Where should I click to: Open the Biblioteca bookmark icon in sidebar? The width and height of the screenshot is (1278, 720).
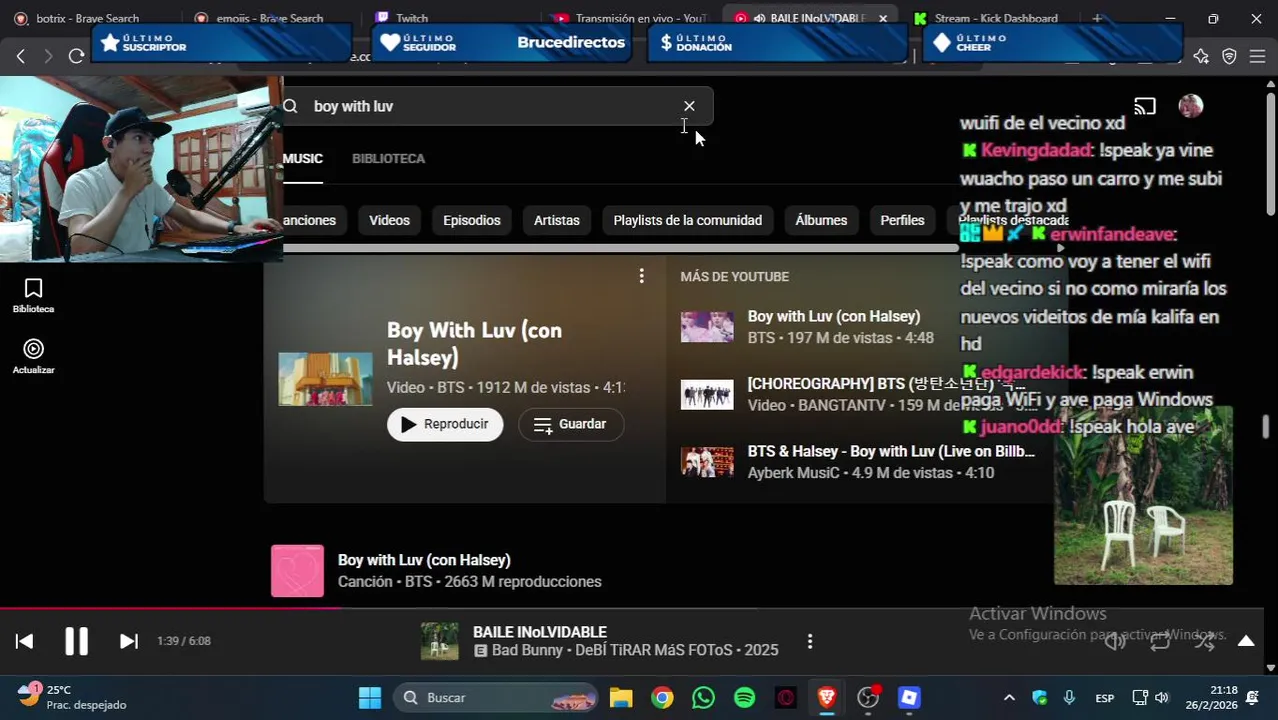coord(33,295)
